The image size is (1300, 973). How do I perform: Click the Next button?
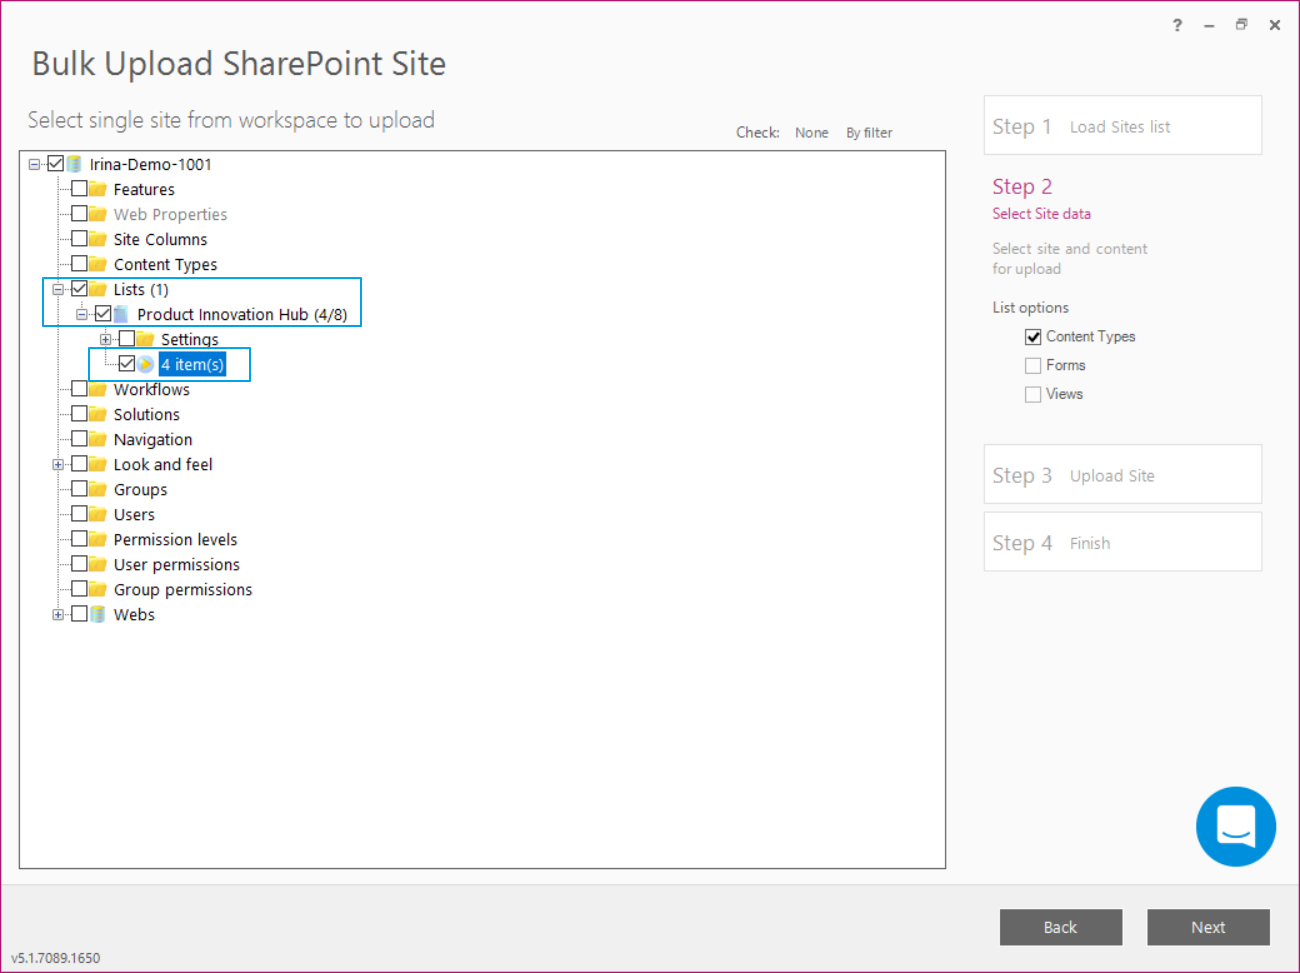[1208, 927]
